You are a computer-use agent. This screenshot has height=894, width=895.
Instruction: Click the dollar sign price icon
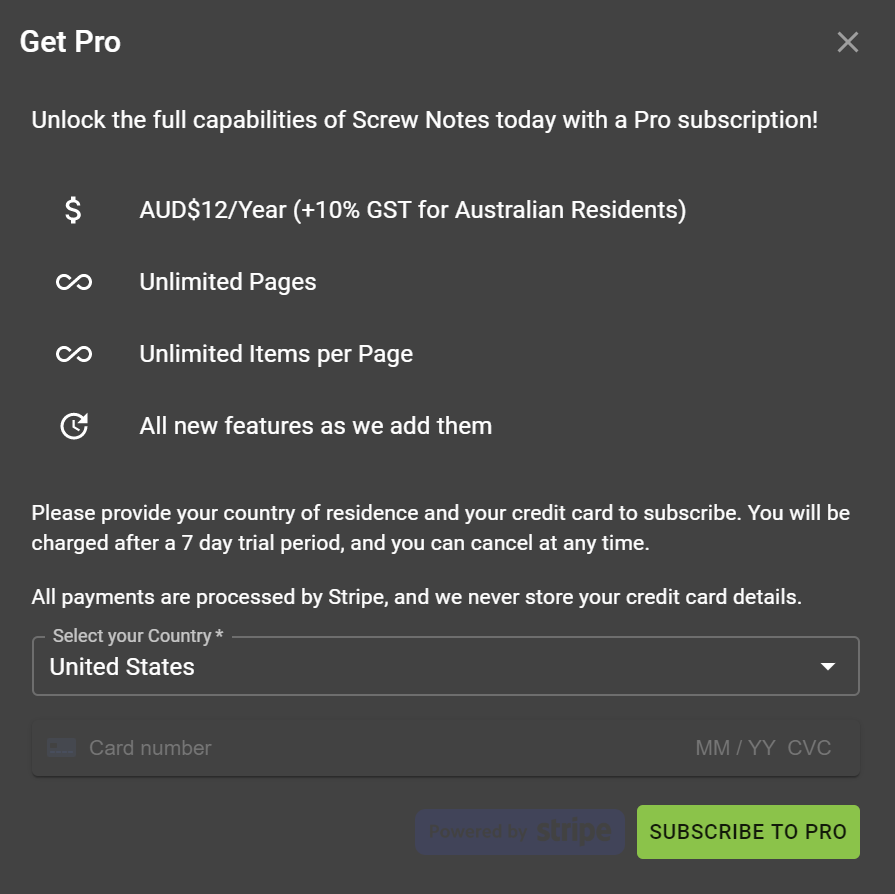tap(73, 210)
